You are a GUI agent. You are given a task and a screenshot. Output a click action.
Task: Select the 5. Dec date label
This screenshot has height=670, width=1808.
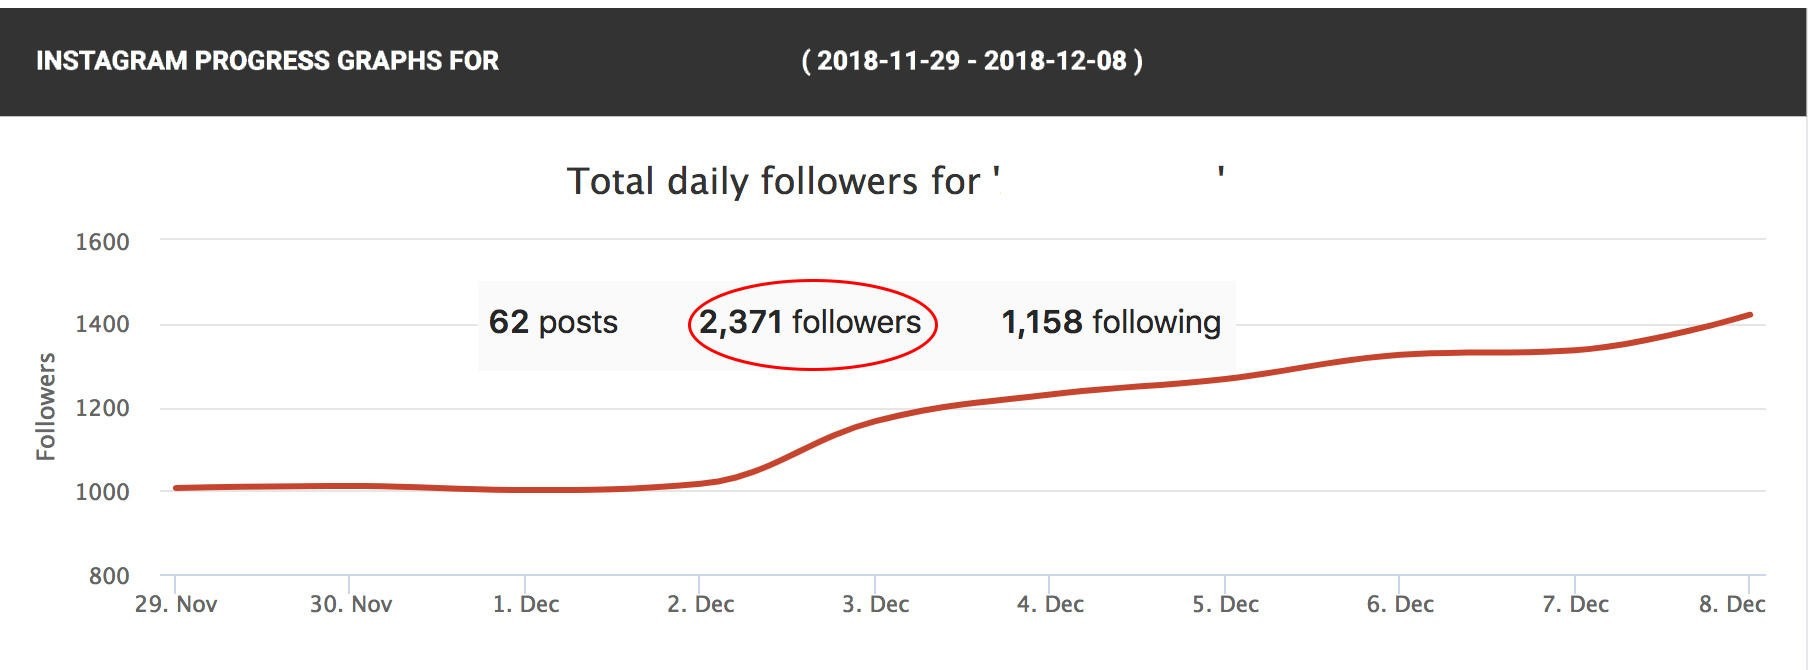1226,604
